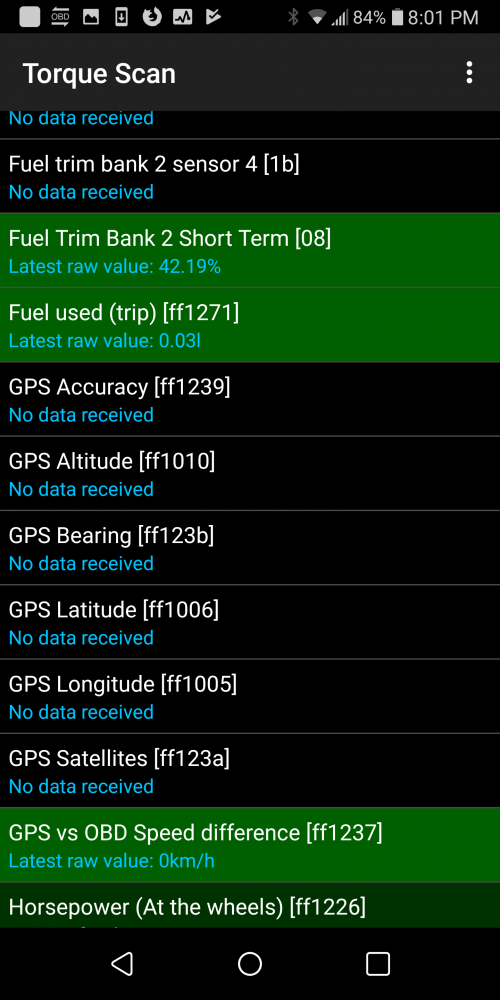This screenshot has height=1000, width=500.
Task: Tap the Android back navigation button
Action: pos(122,964)
